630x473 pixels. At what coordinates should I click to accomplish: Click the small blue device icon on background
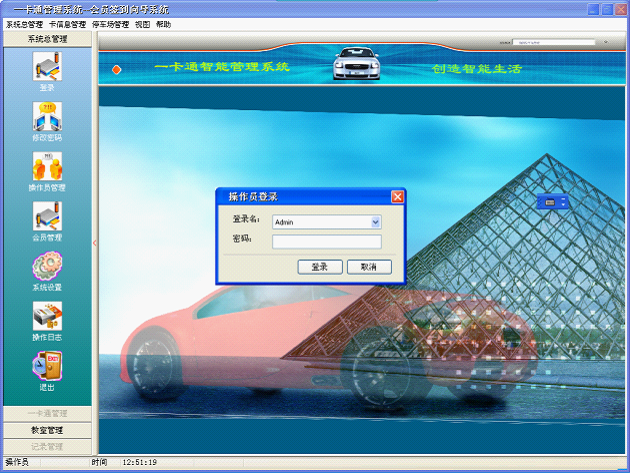[552, 202]
